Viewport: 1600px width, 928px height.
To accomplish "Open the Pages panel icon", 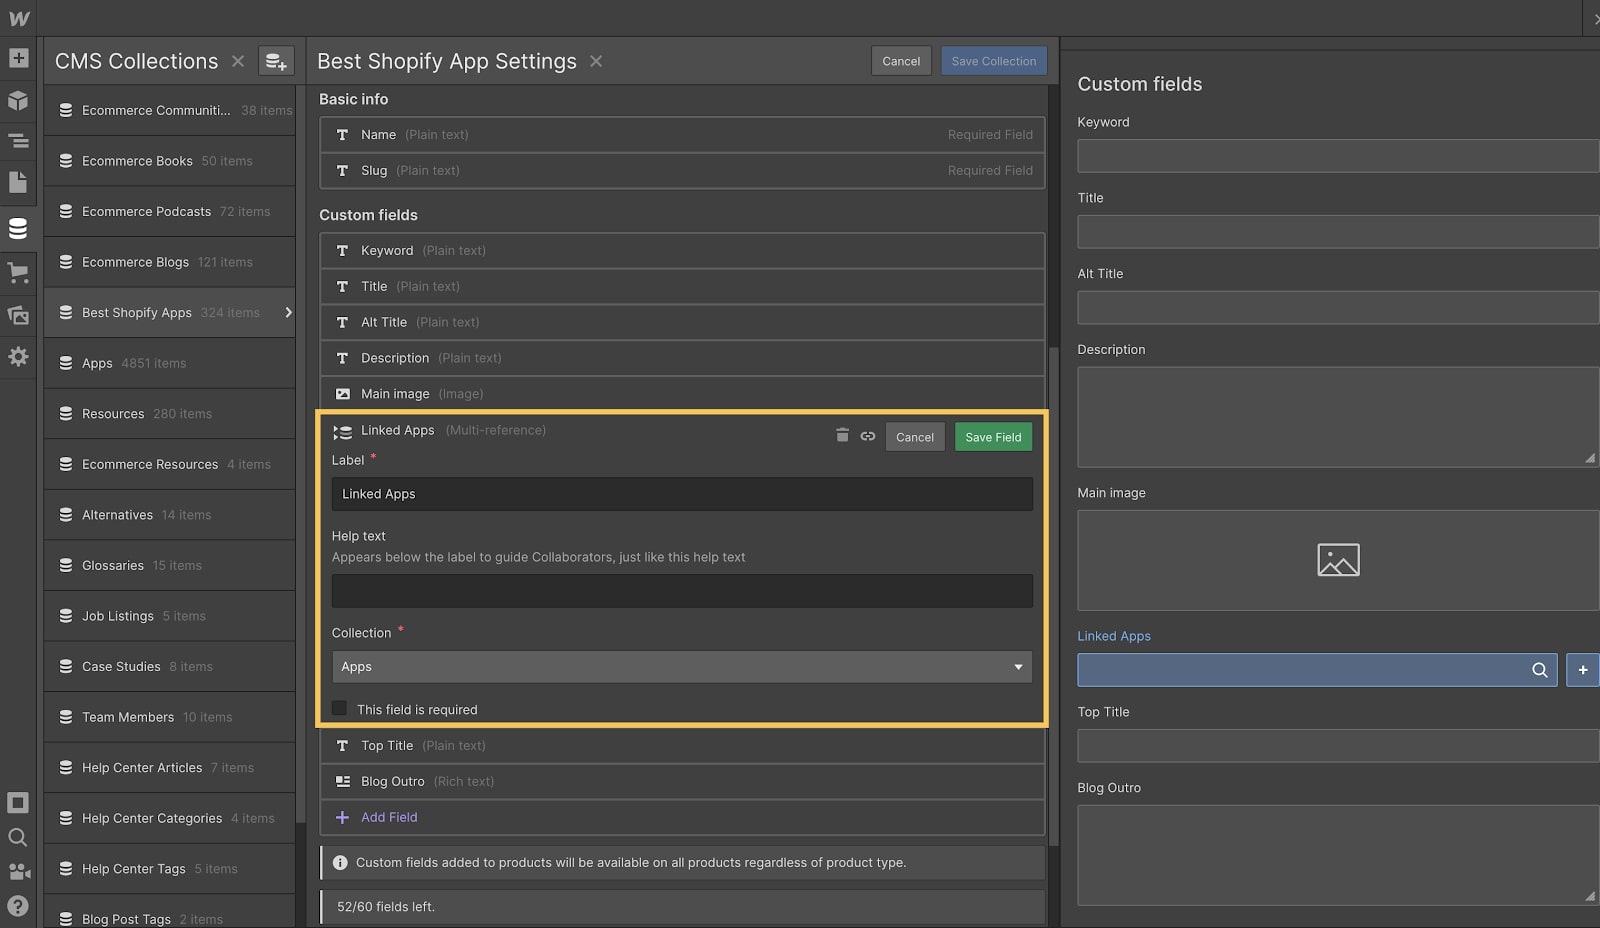I will 18,182.
